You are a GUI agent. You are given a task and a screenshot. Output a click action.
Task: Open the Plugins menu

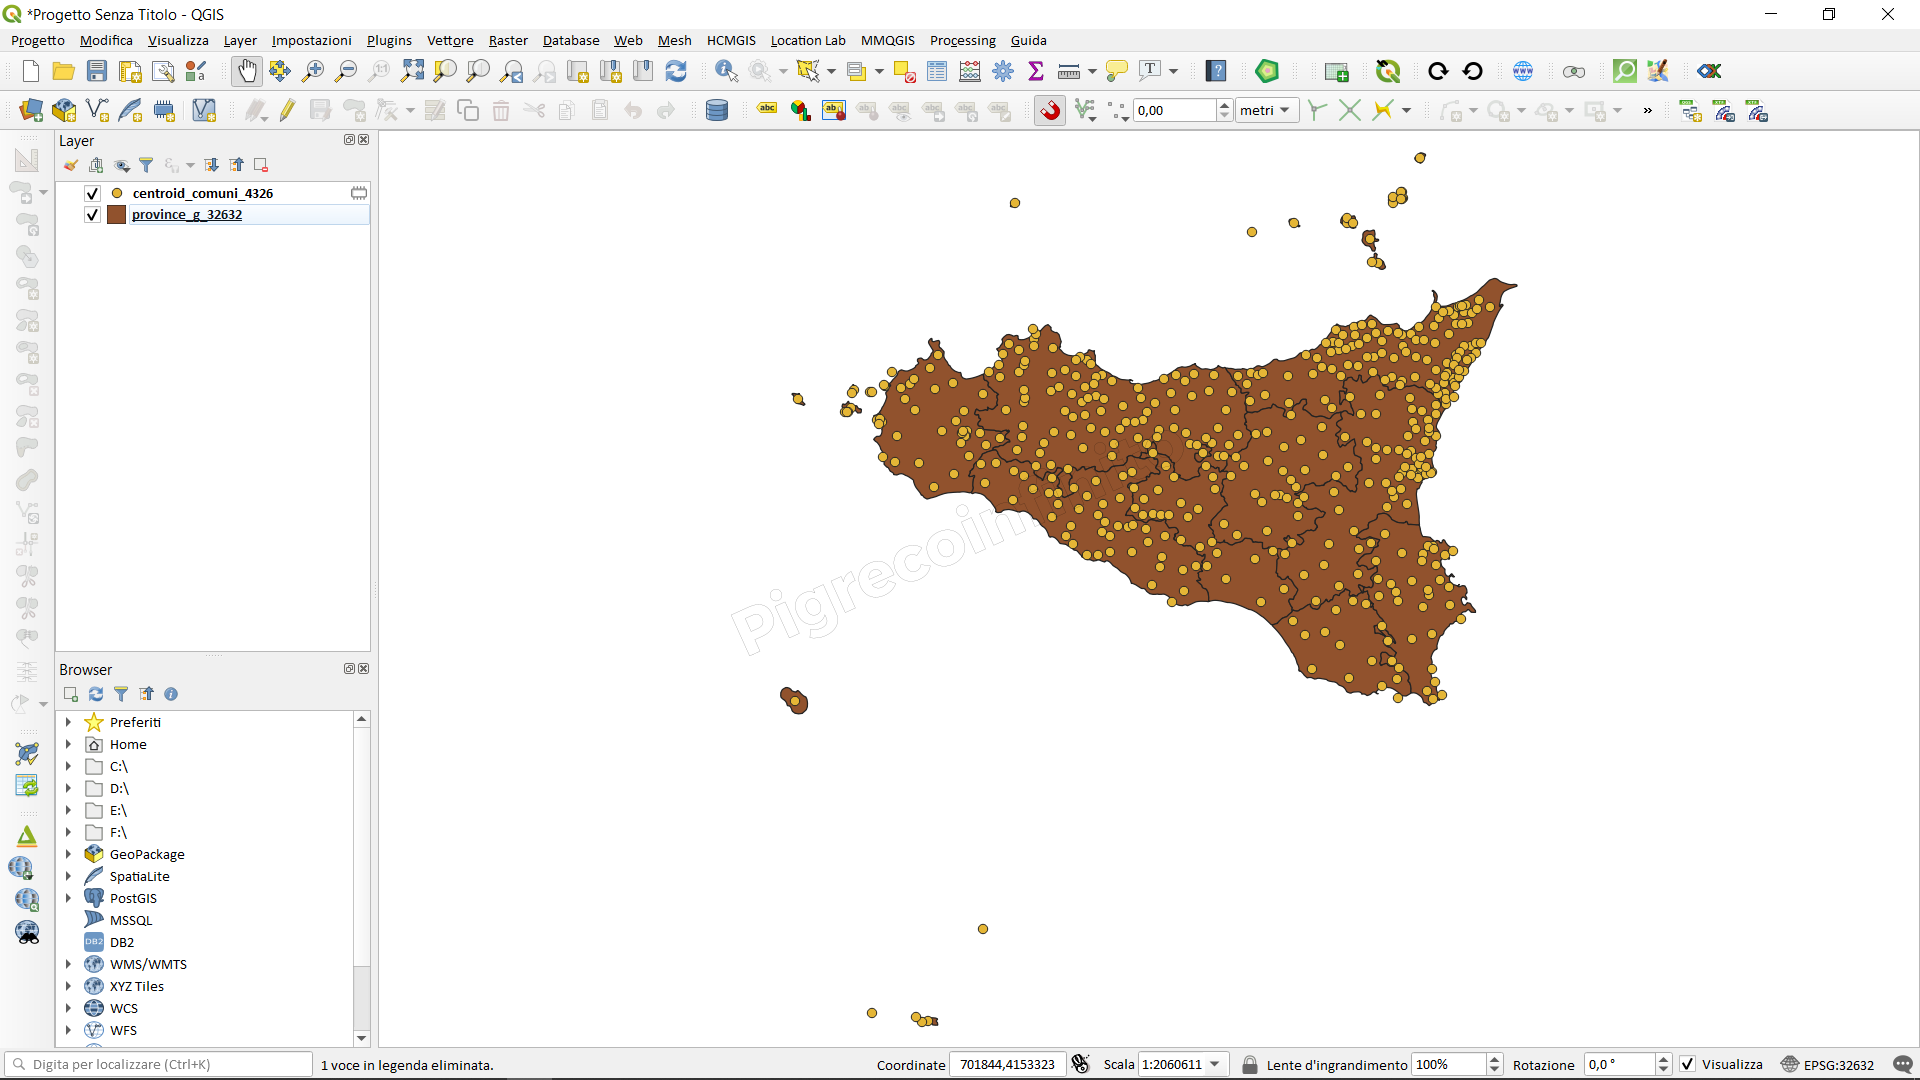389,40
